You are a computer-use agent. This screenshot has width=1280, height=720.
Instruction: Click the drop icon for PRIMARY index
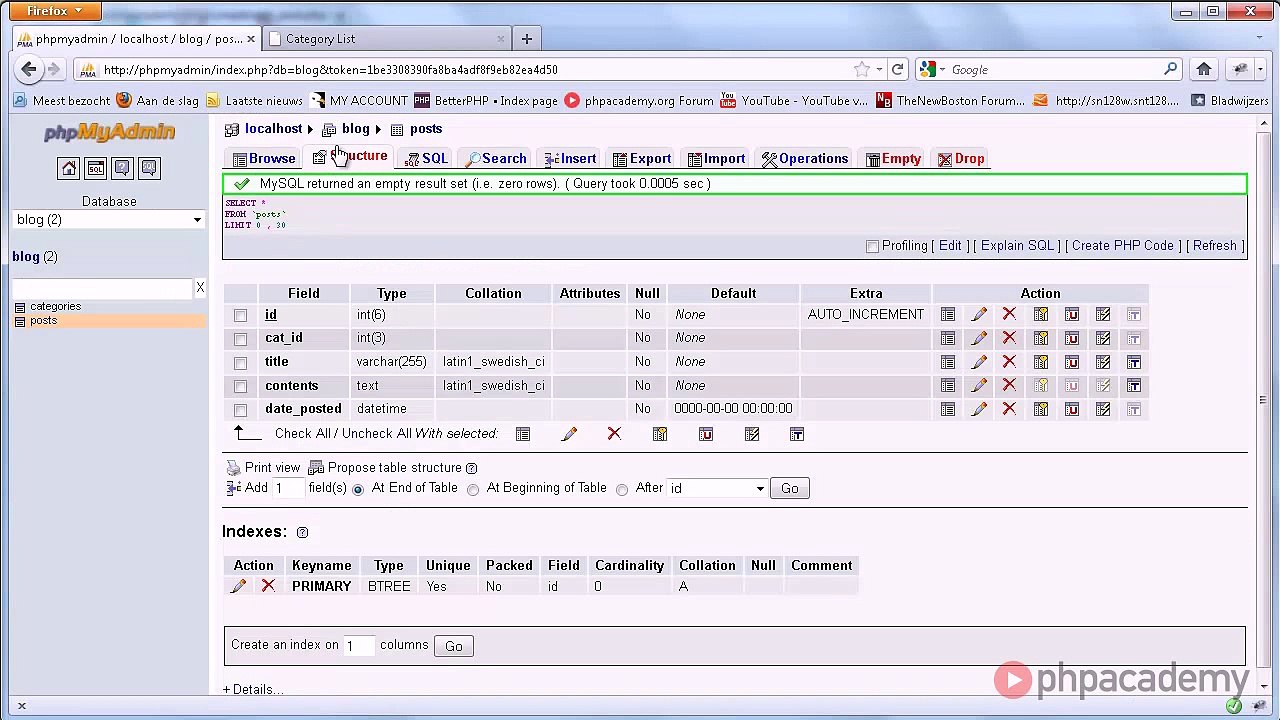[x=268, y=587]
